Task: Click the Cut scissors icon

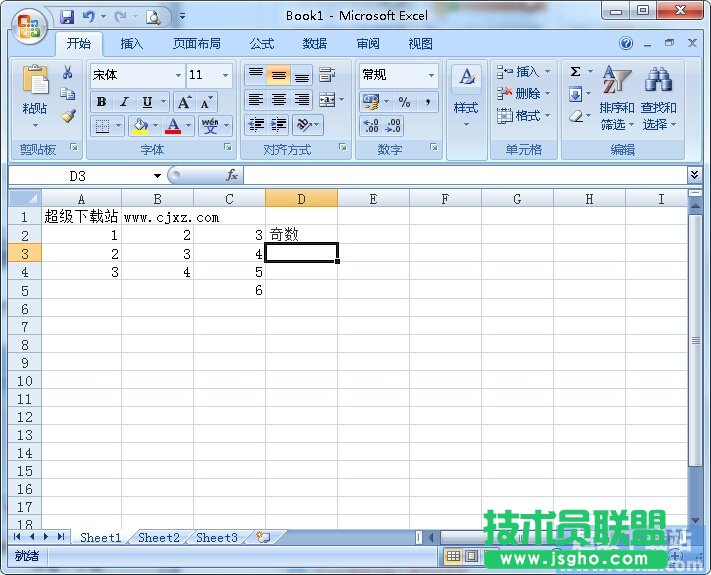Action: [68, 73]
